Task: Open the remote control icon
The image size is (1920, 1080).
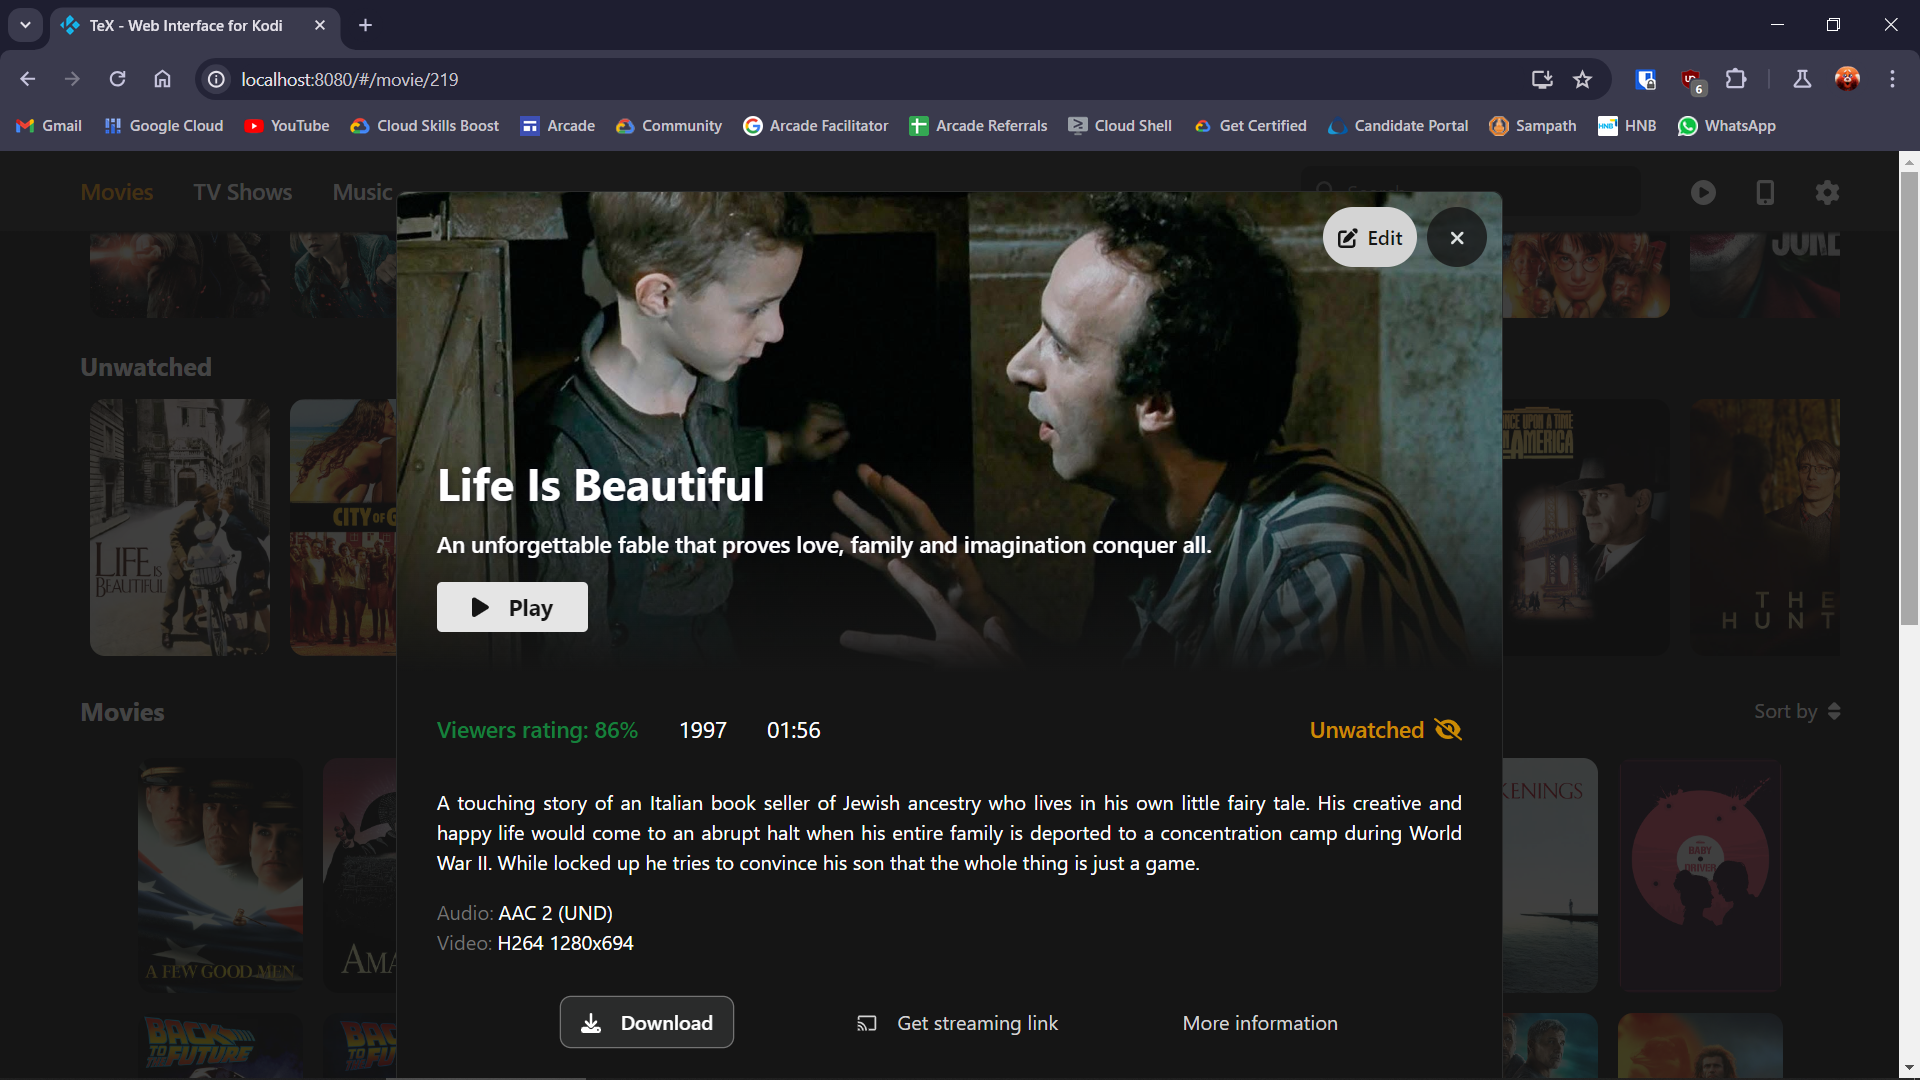Action: pyautogui.click(x=1765, y=192)
